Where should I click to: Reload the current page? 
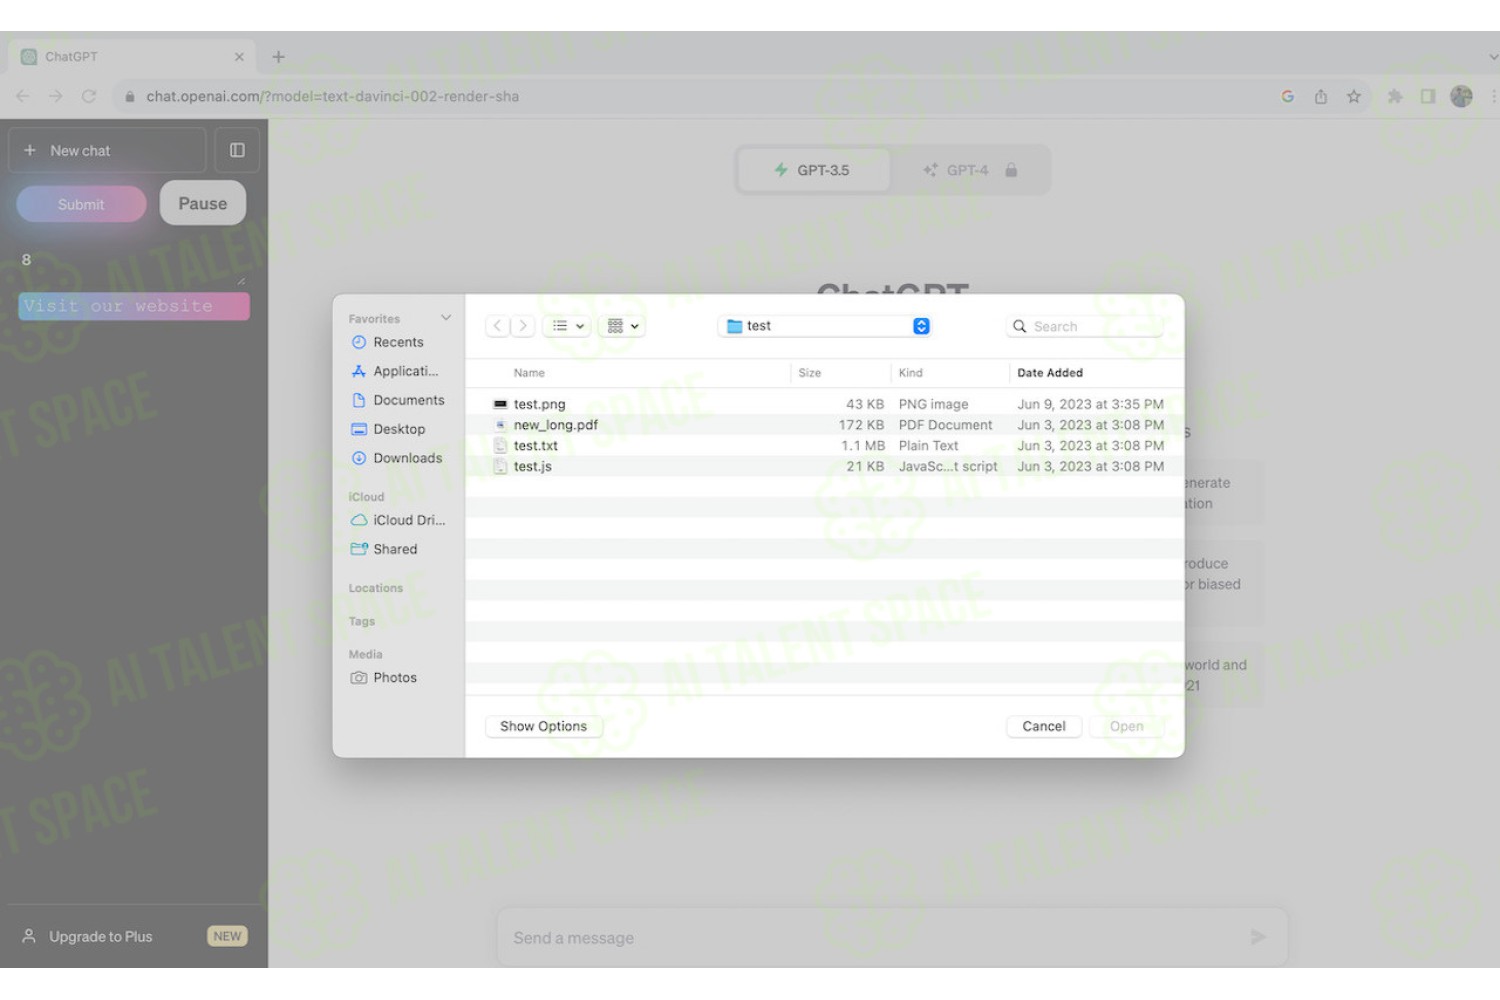point(89,96)
